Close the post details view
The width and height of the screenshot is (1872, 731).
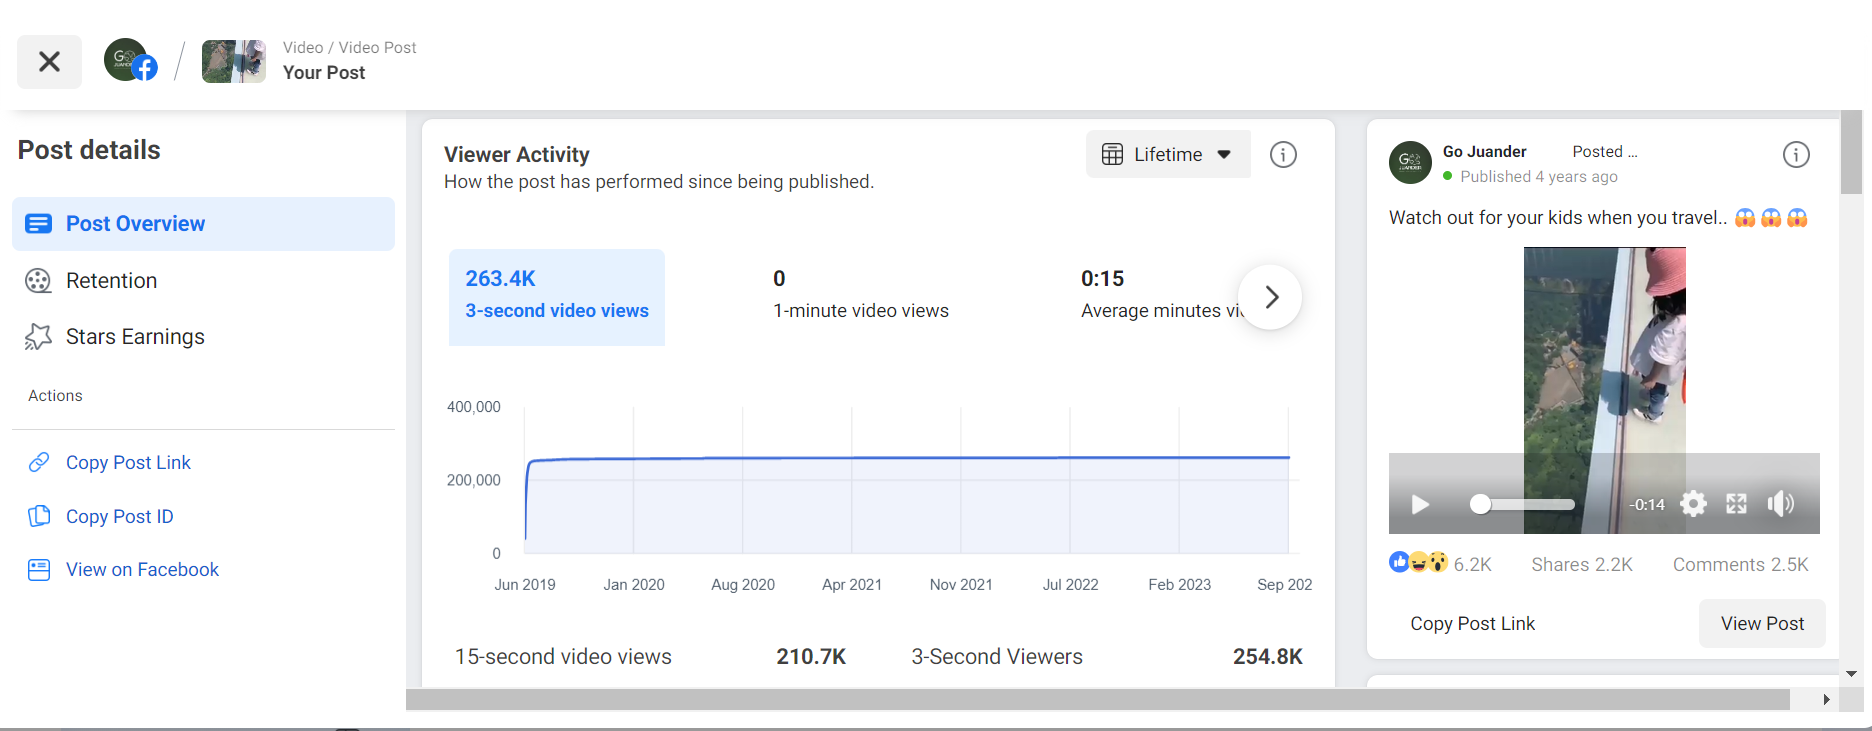[49, 62]
